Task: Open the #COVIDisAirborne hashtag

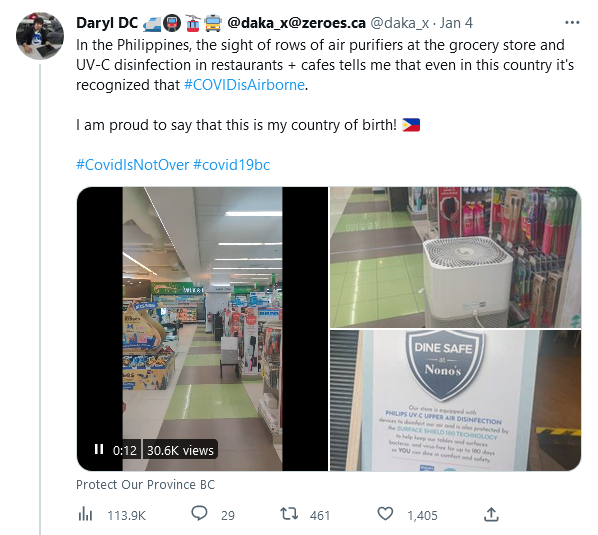Action: coord(244,85)
